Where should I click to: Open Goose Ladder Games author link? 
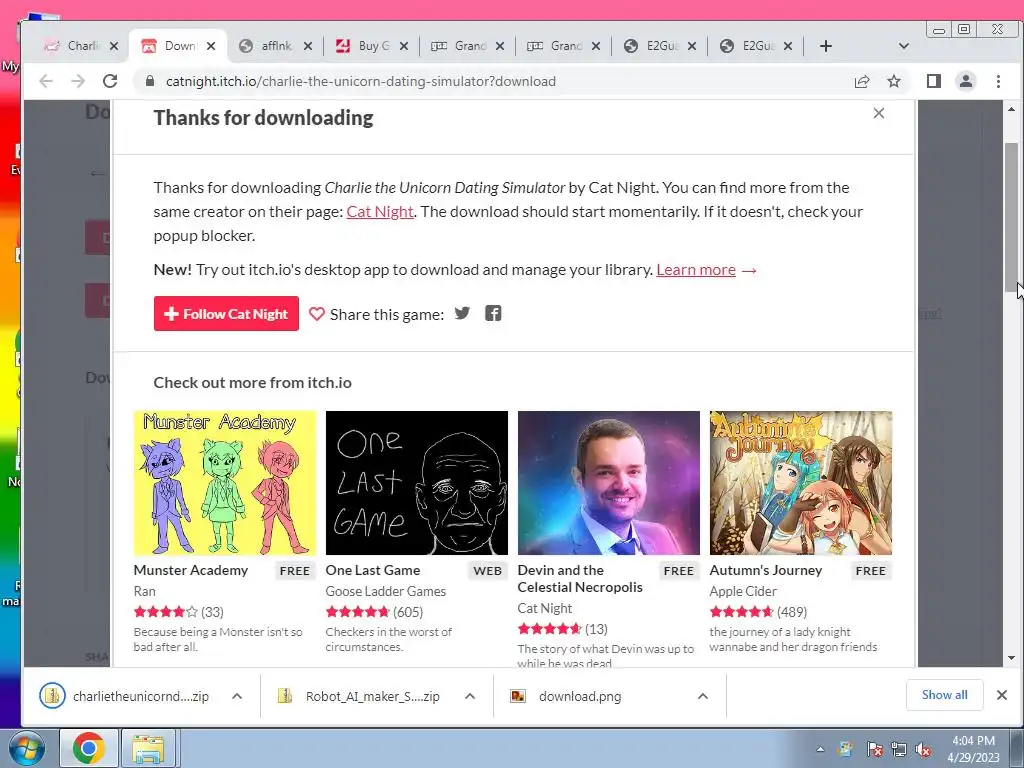tap(386, 591)
